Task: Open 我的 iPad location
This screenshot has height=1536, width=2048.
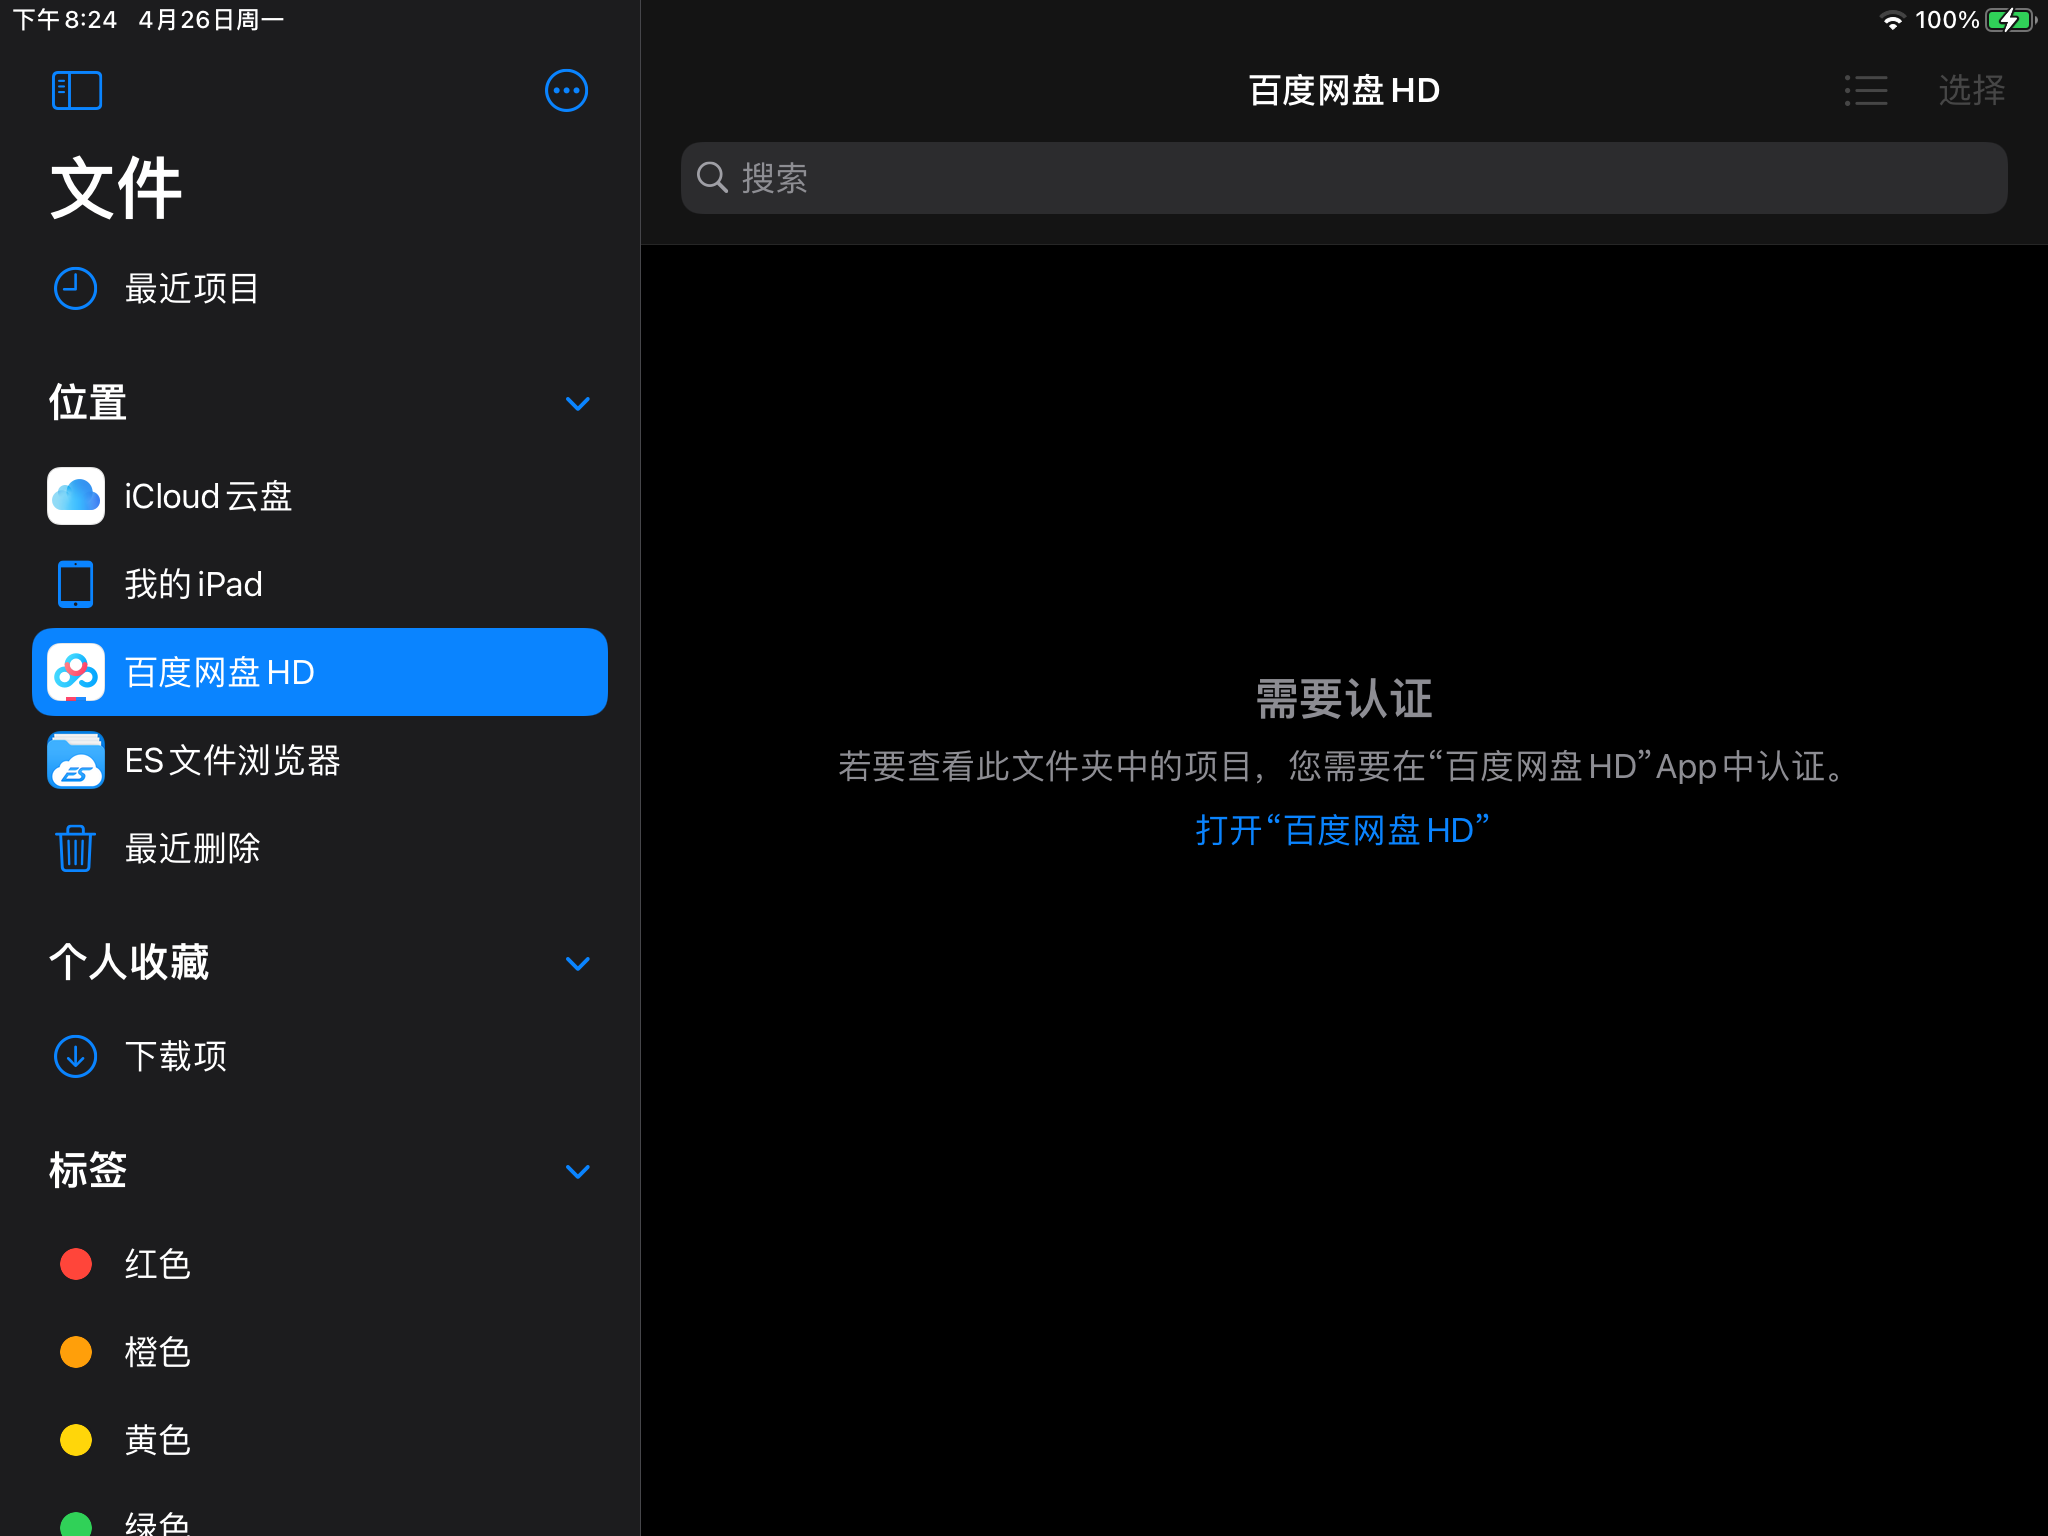Action: pos(192,584)
